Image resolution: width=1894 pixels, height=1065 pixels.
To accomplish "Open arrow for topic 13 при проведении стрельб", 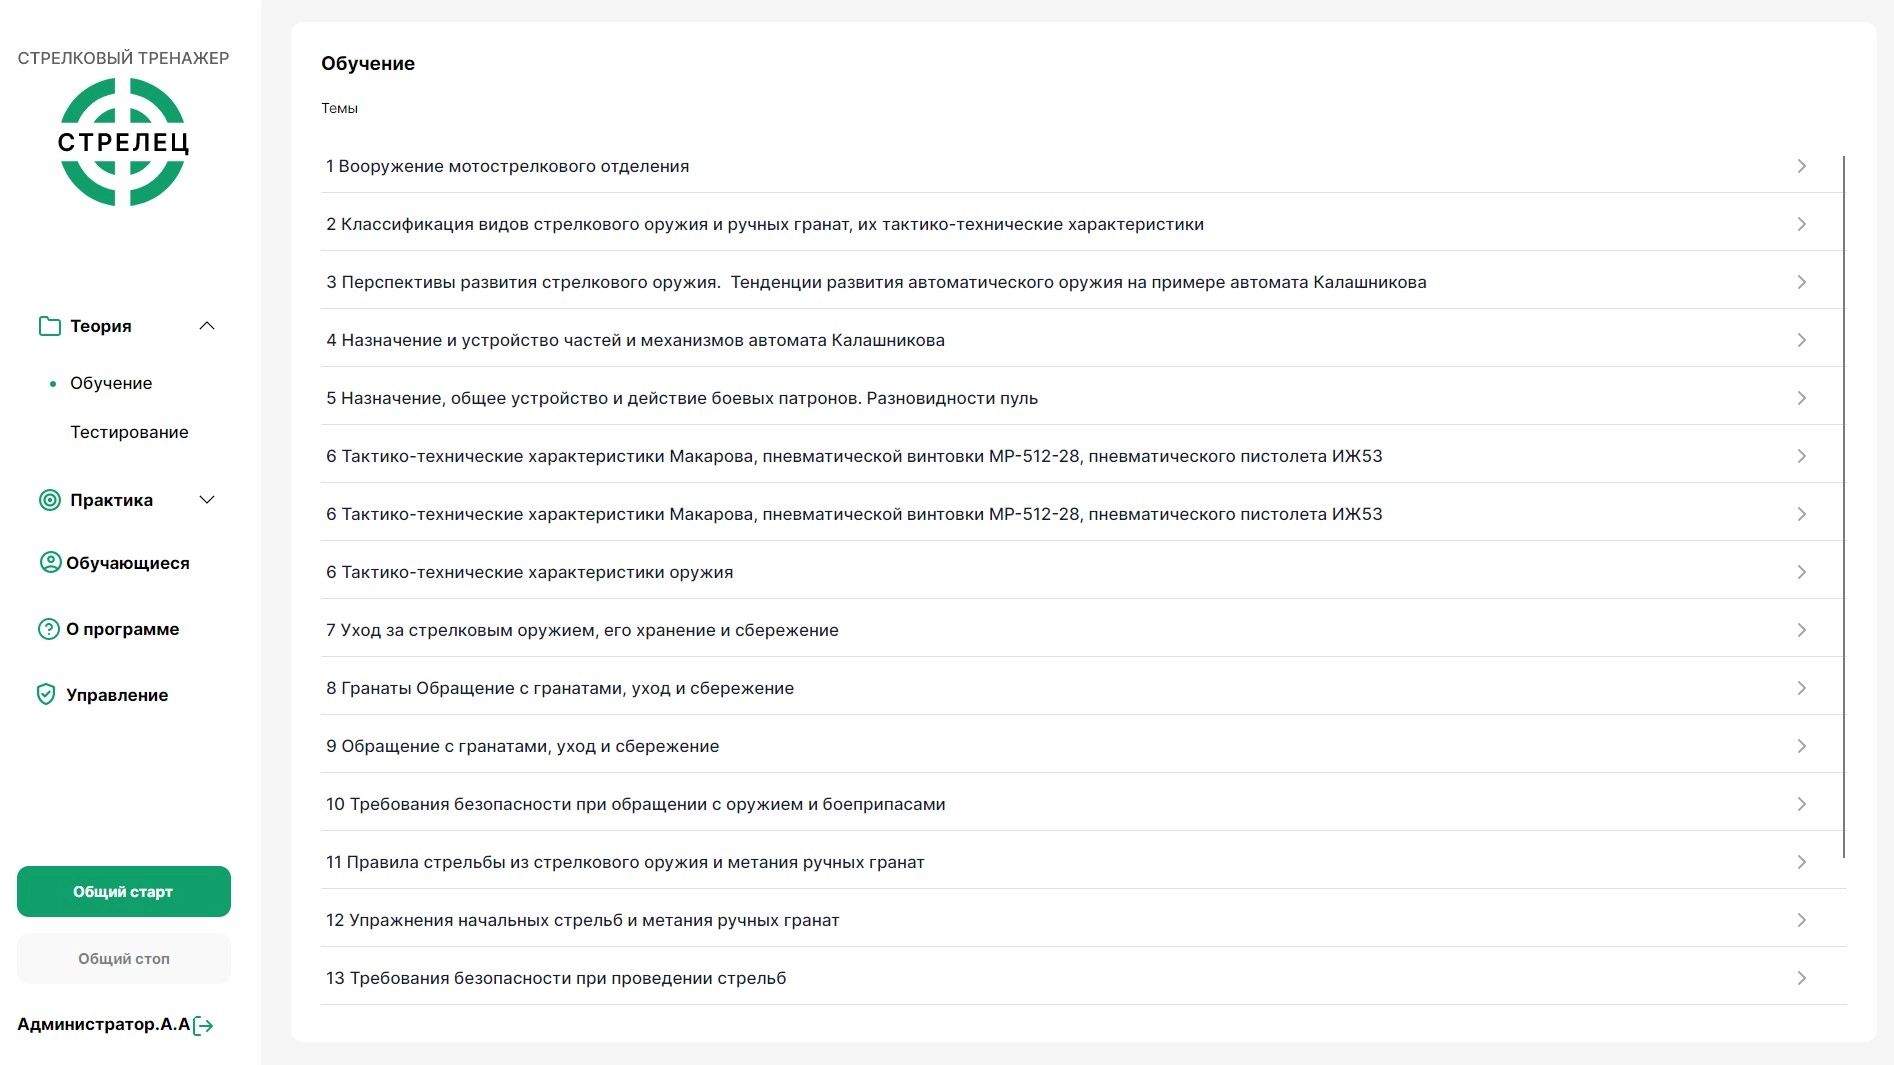I will [x=1801, y=978].
